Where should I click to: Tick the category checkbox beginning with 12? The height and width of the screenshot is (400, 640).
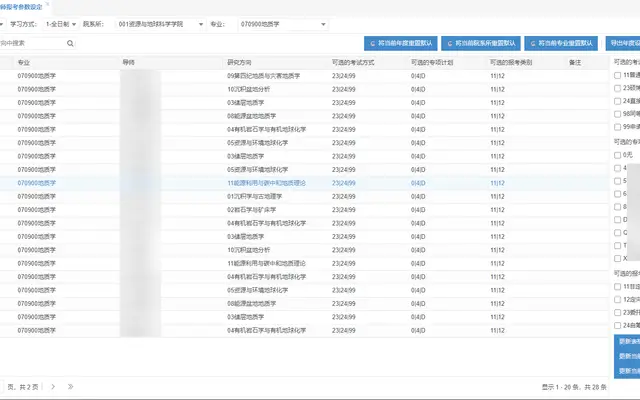tap(618, 300)
